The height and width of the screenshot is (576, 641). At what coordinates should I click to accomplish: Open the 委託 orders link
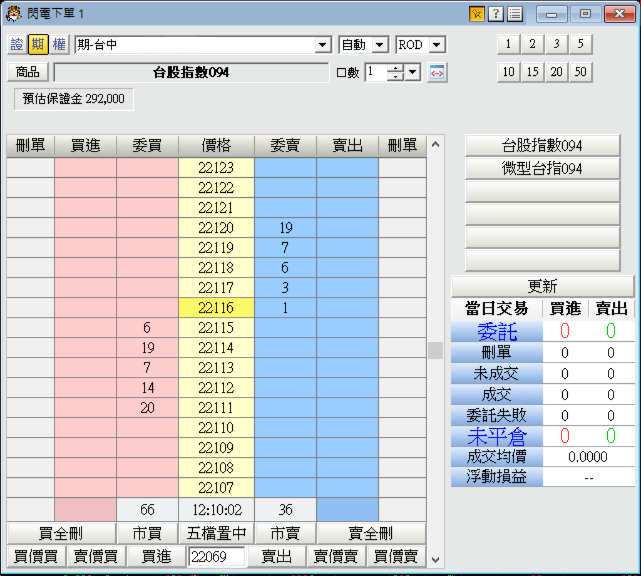click(497, 331)
